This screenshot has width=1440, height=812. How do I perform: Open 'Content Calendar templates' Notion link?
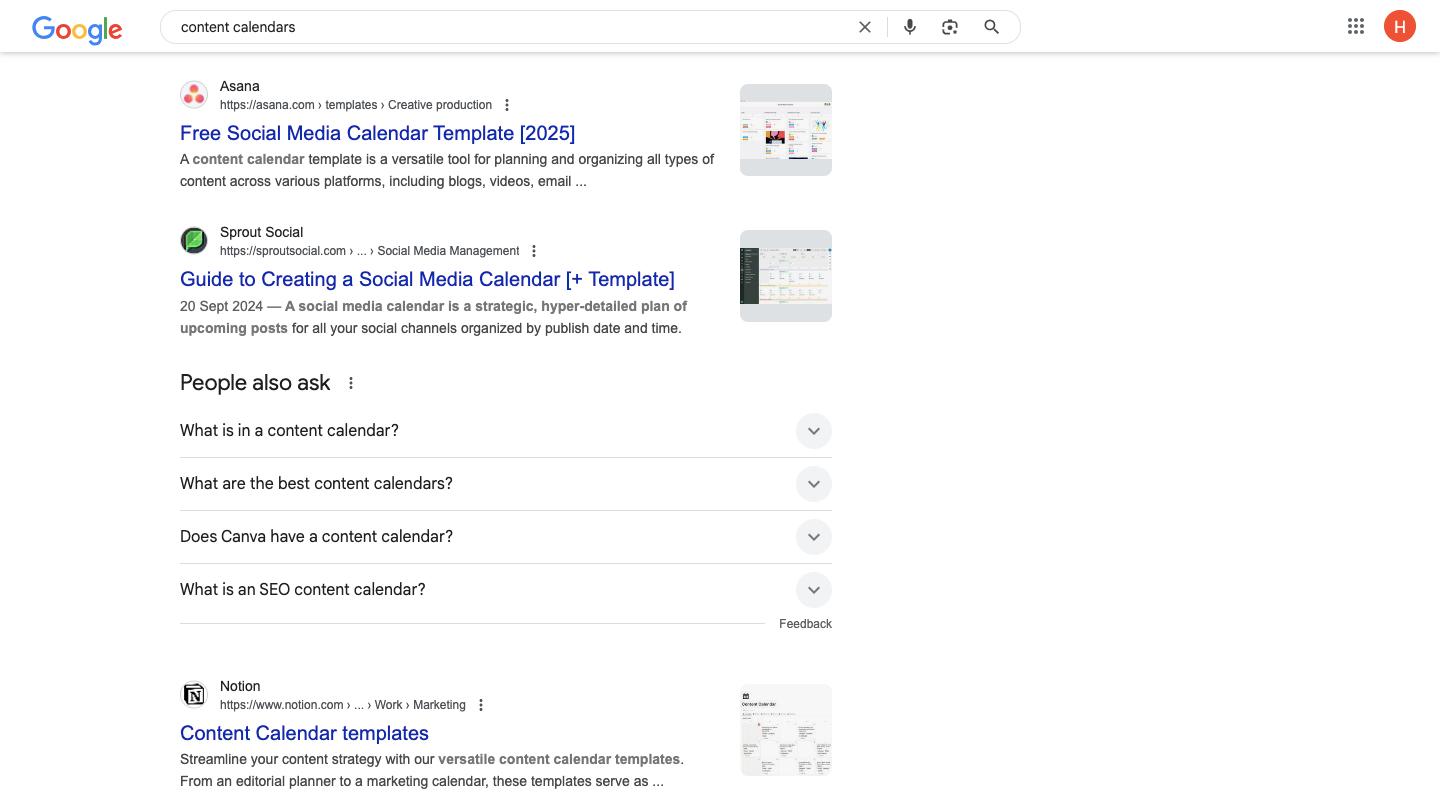point(304,733)
